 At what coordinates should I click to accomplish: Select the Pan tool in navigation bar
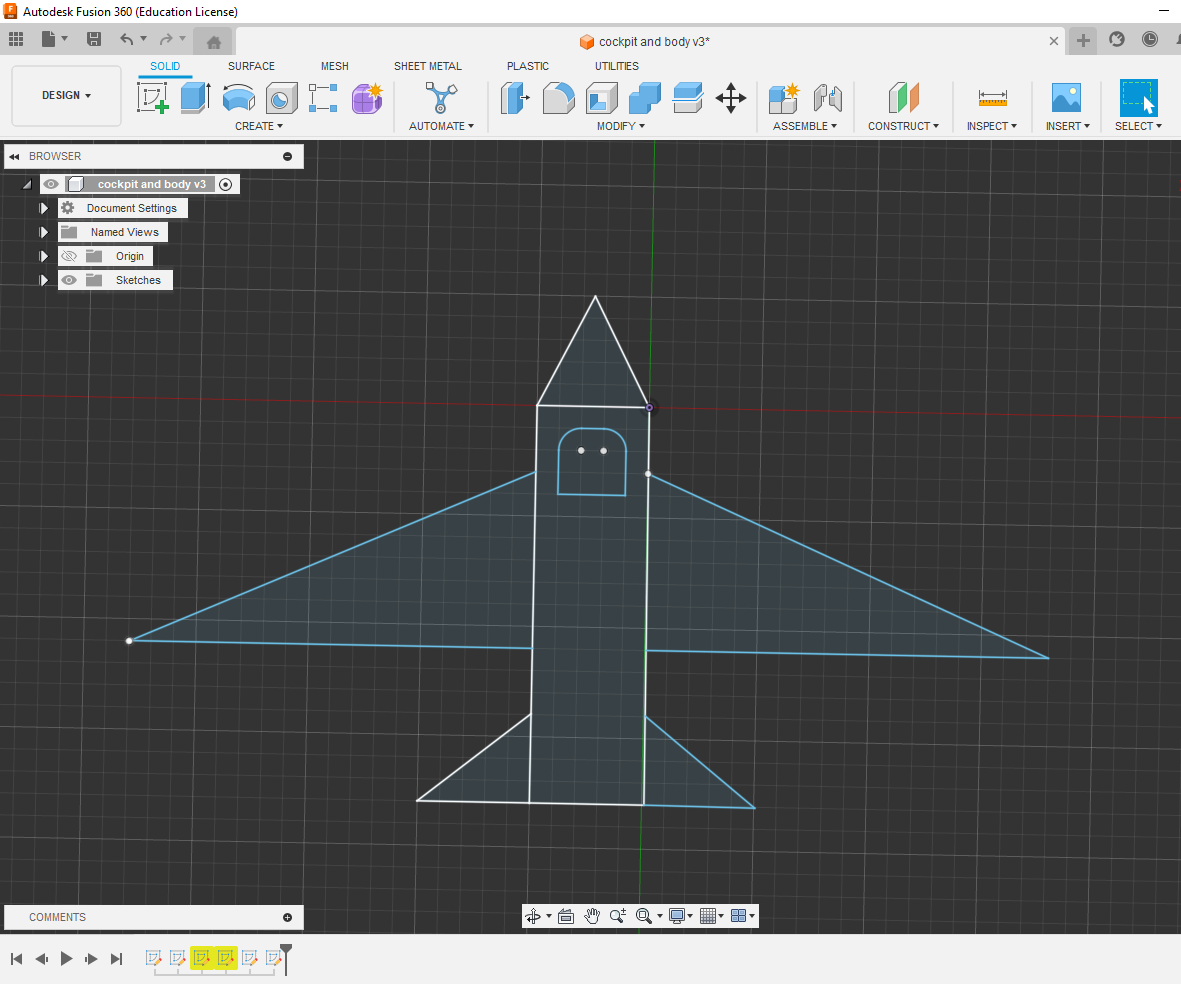coord(591,915)
